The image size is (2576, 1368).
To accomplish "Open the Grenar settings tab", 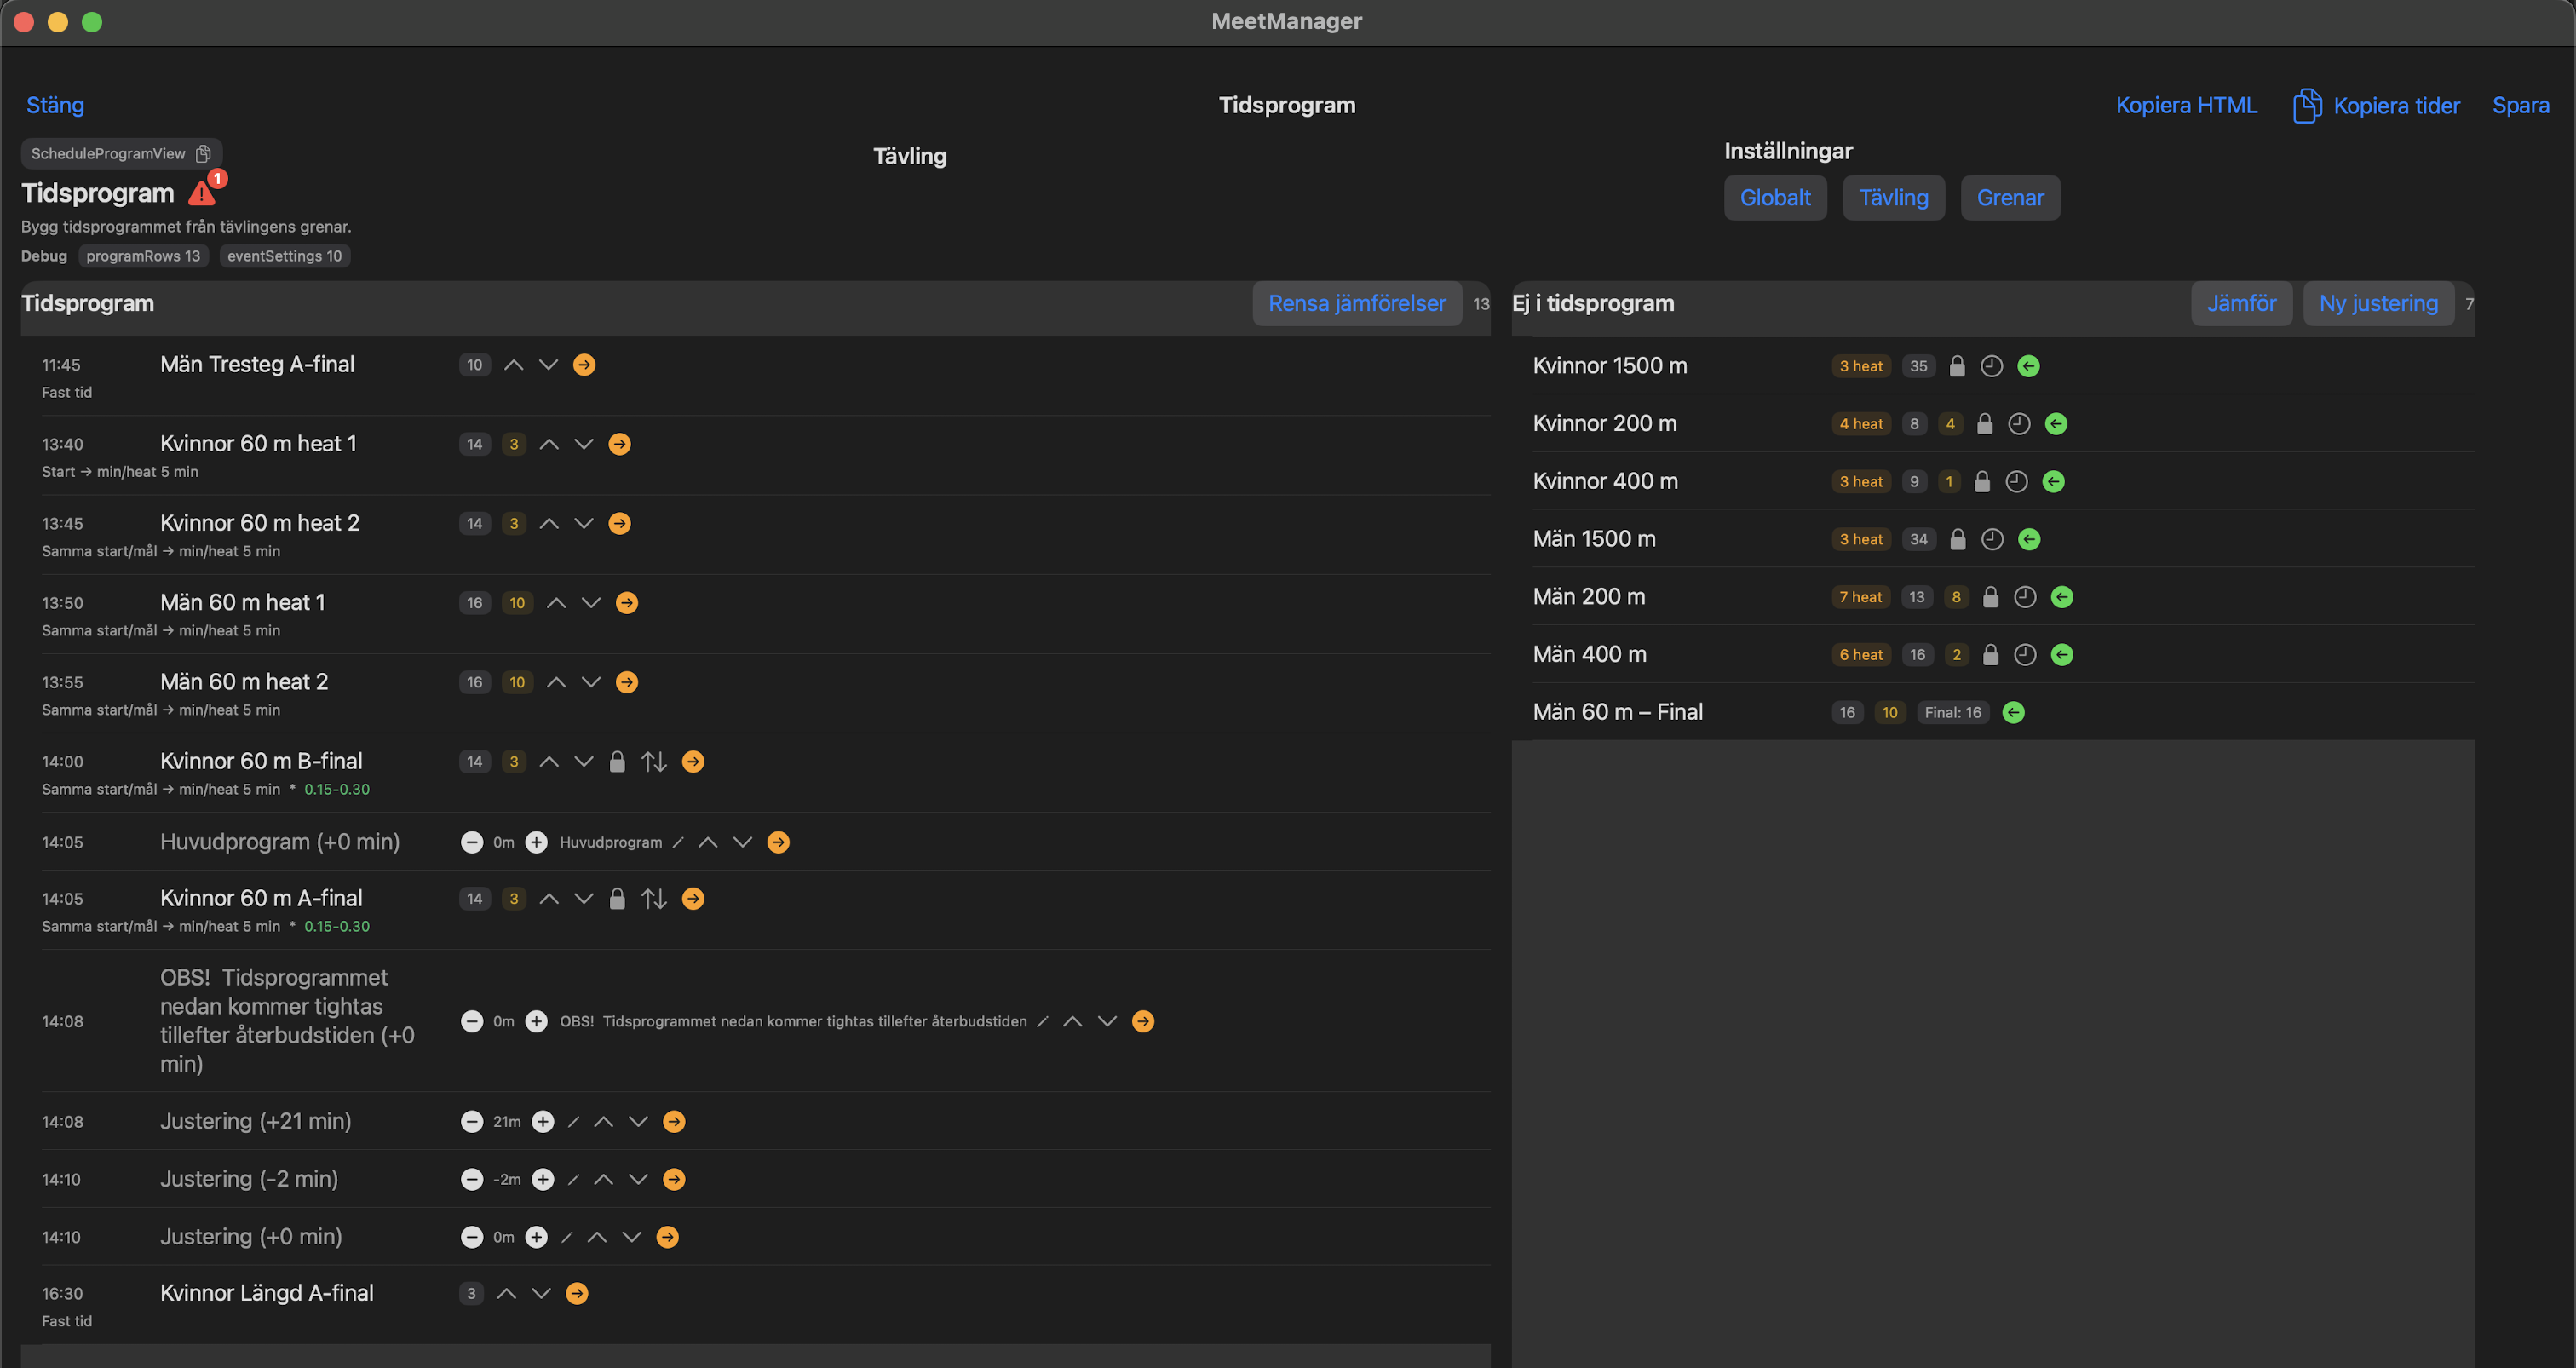I will tap(2009, 198).
